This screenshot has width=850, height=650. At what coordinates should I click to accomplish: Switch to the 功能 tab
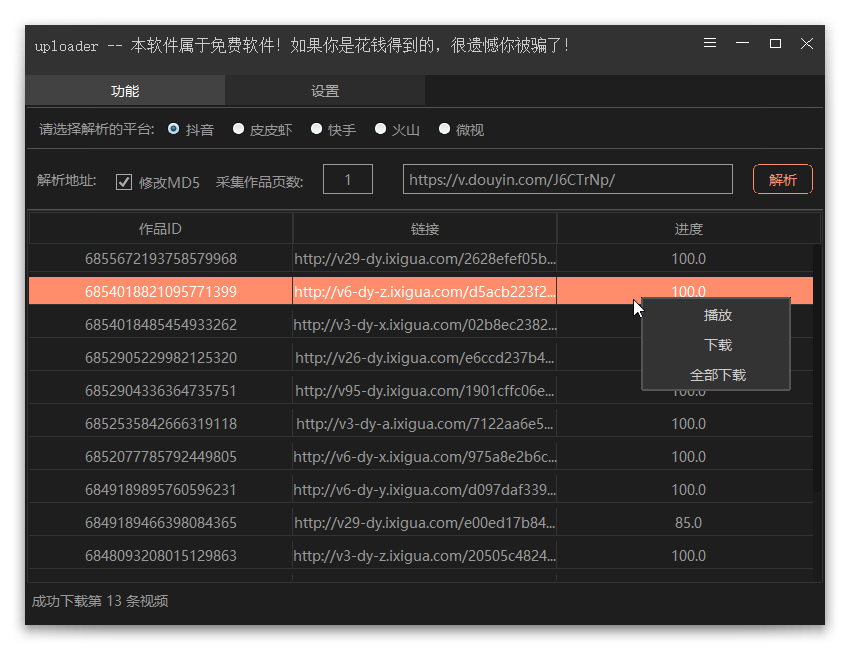pyautogui.click(x=125, y=91)
